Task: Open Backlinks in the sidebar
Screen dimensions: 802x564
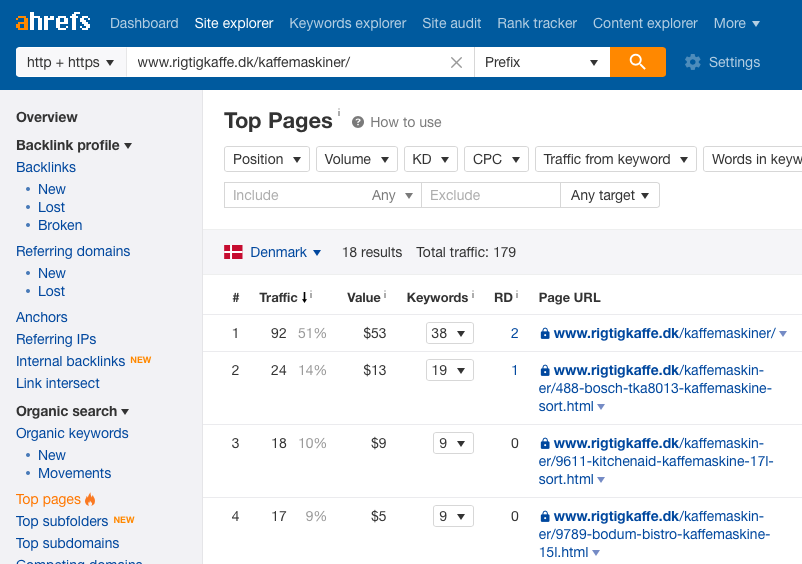Action: coord(46,167)
